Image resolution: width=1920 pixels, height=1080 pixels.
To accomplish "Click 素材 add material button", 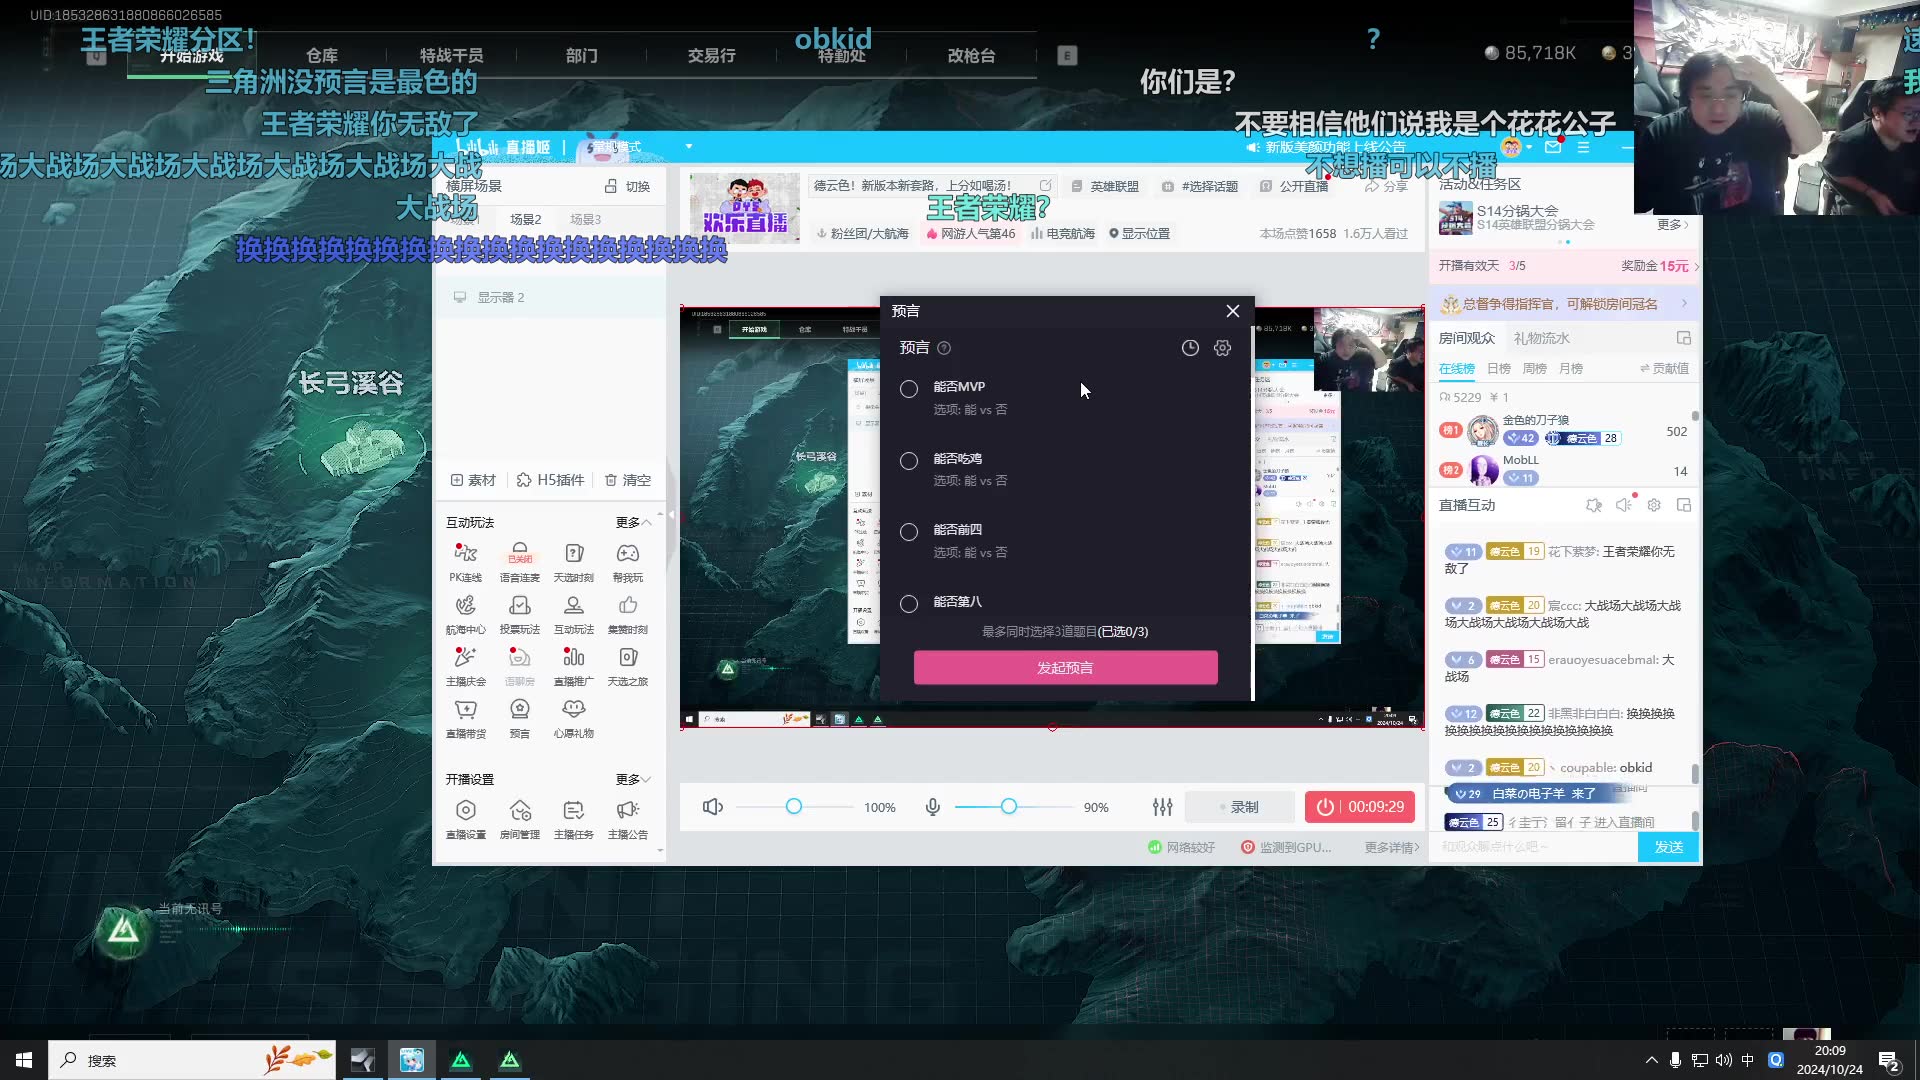I will (473, 480).
